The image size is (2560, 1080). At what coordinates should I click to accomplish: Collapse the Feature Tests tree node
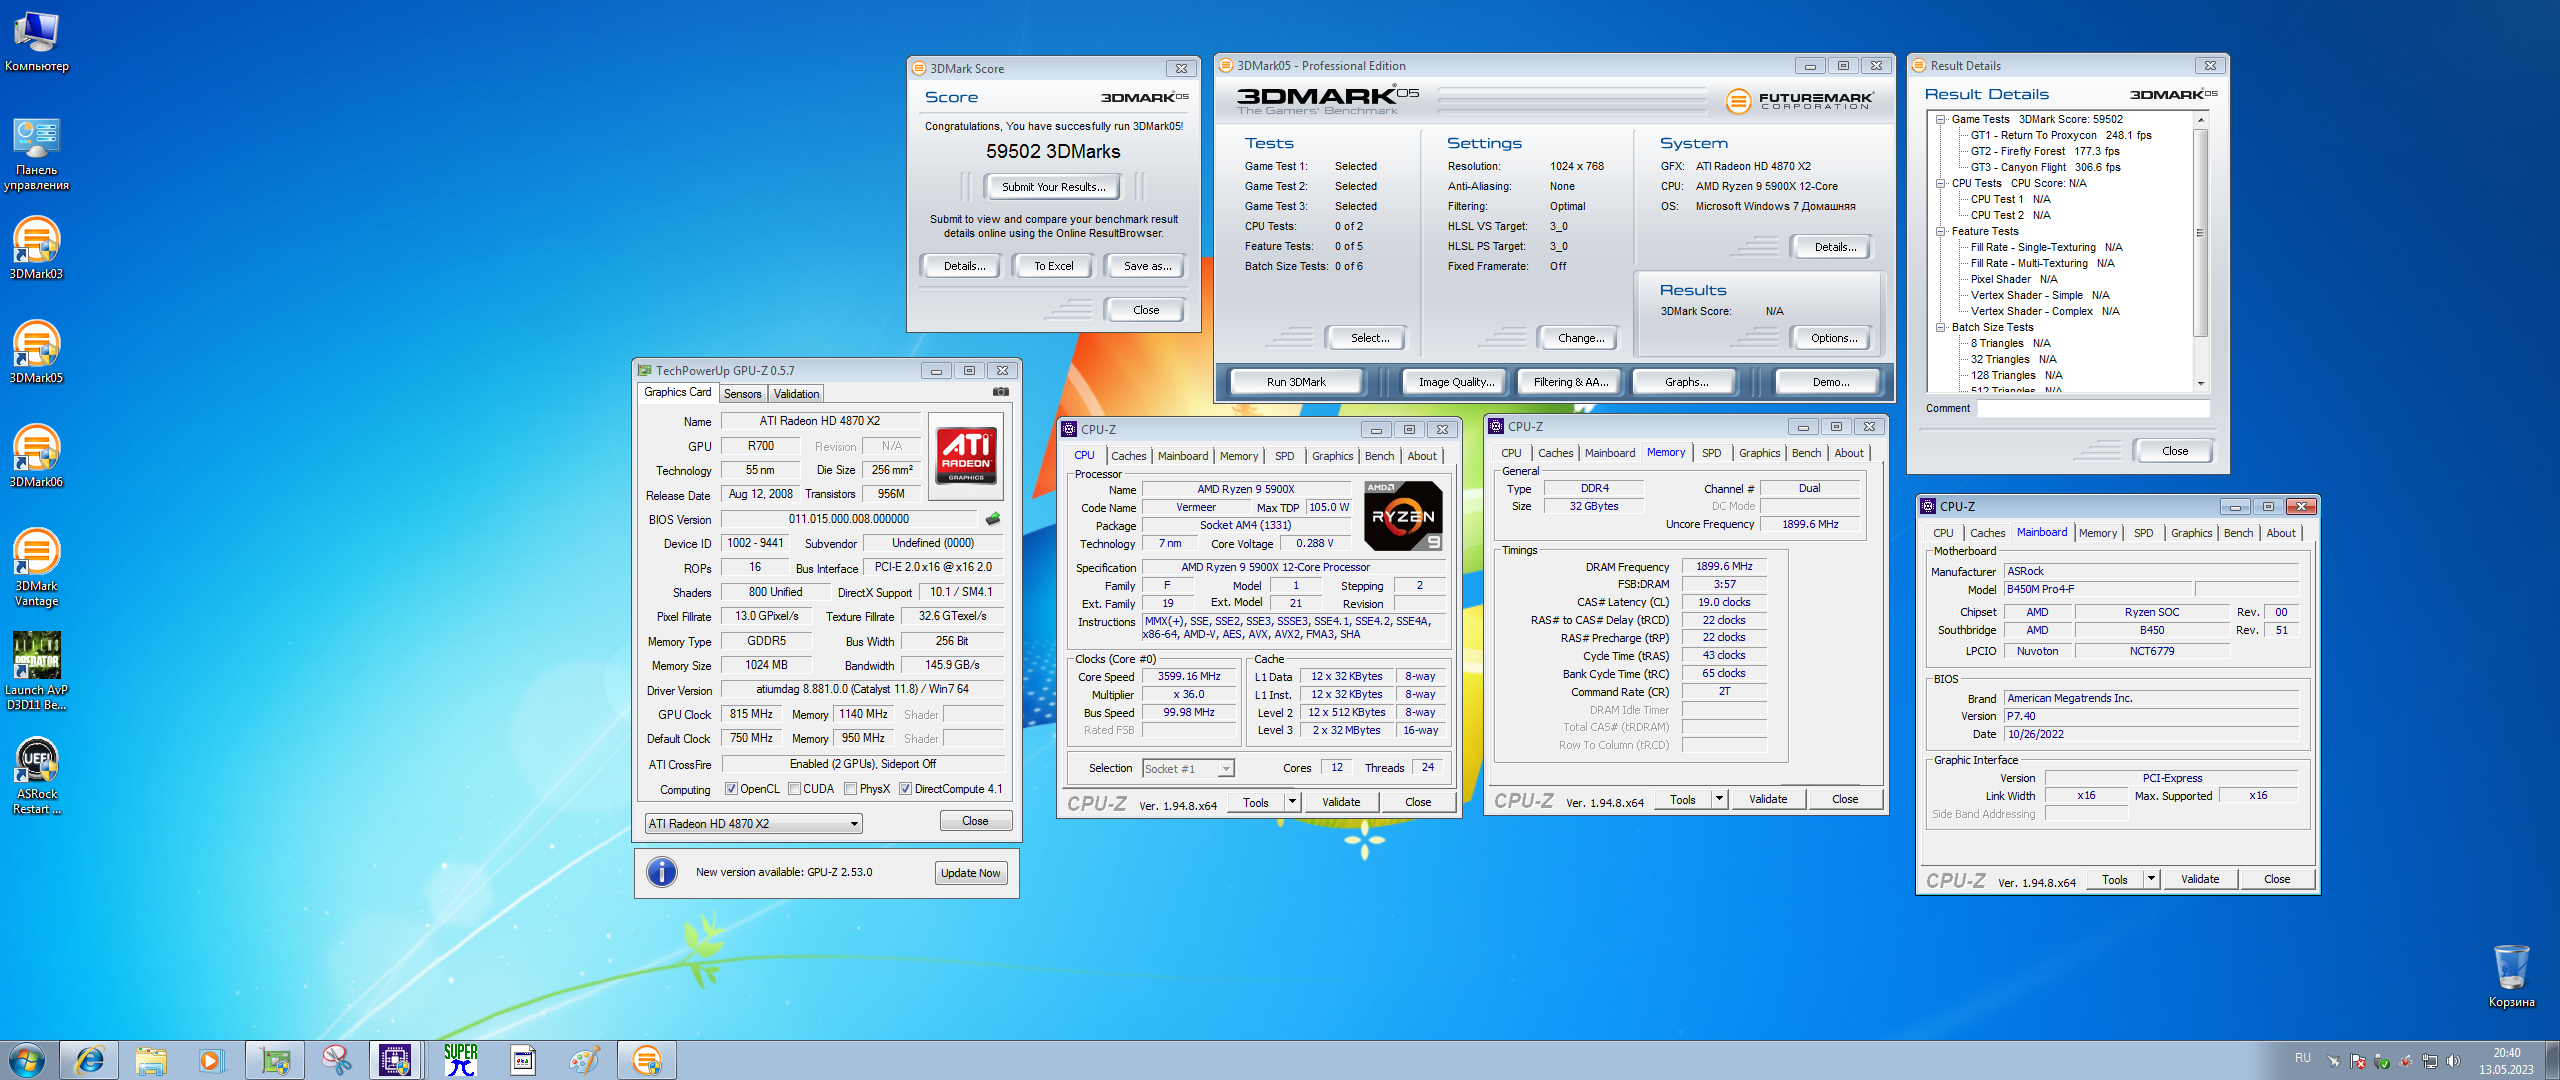pos(1940,231)
